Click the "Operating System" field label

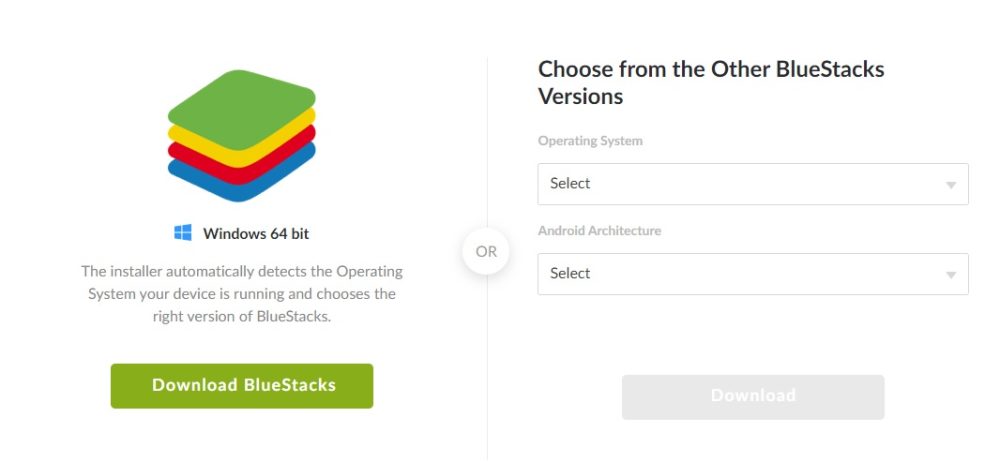coord(590,141)
